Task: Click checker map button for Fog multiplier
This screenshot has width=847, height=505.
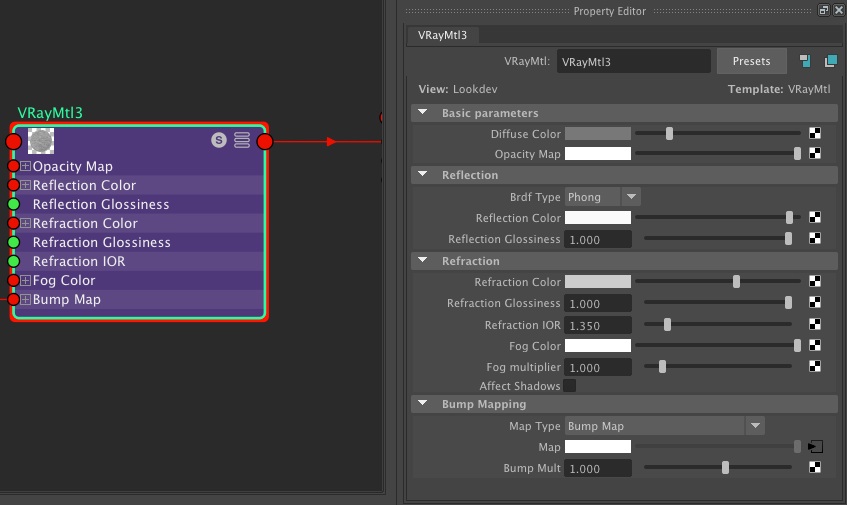Action: point(815,366)
